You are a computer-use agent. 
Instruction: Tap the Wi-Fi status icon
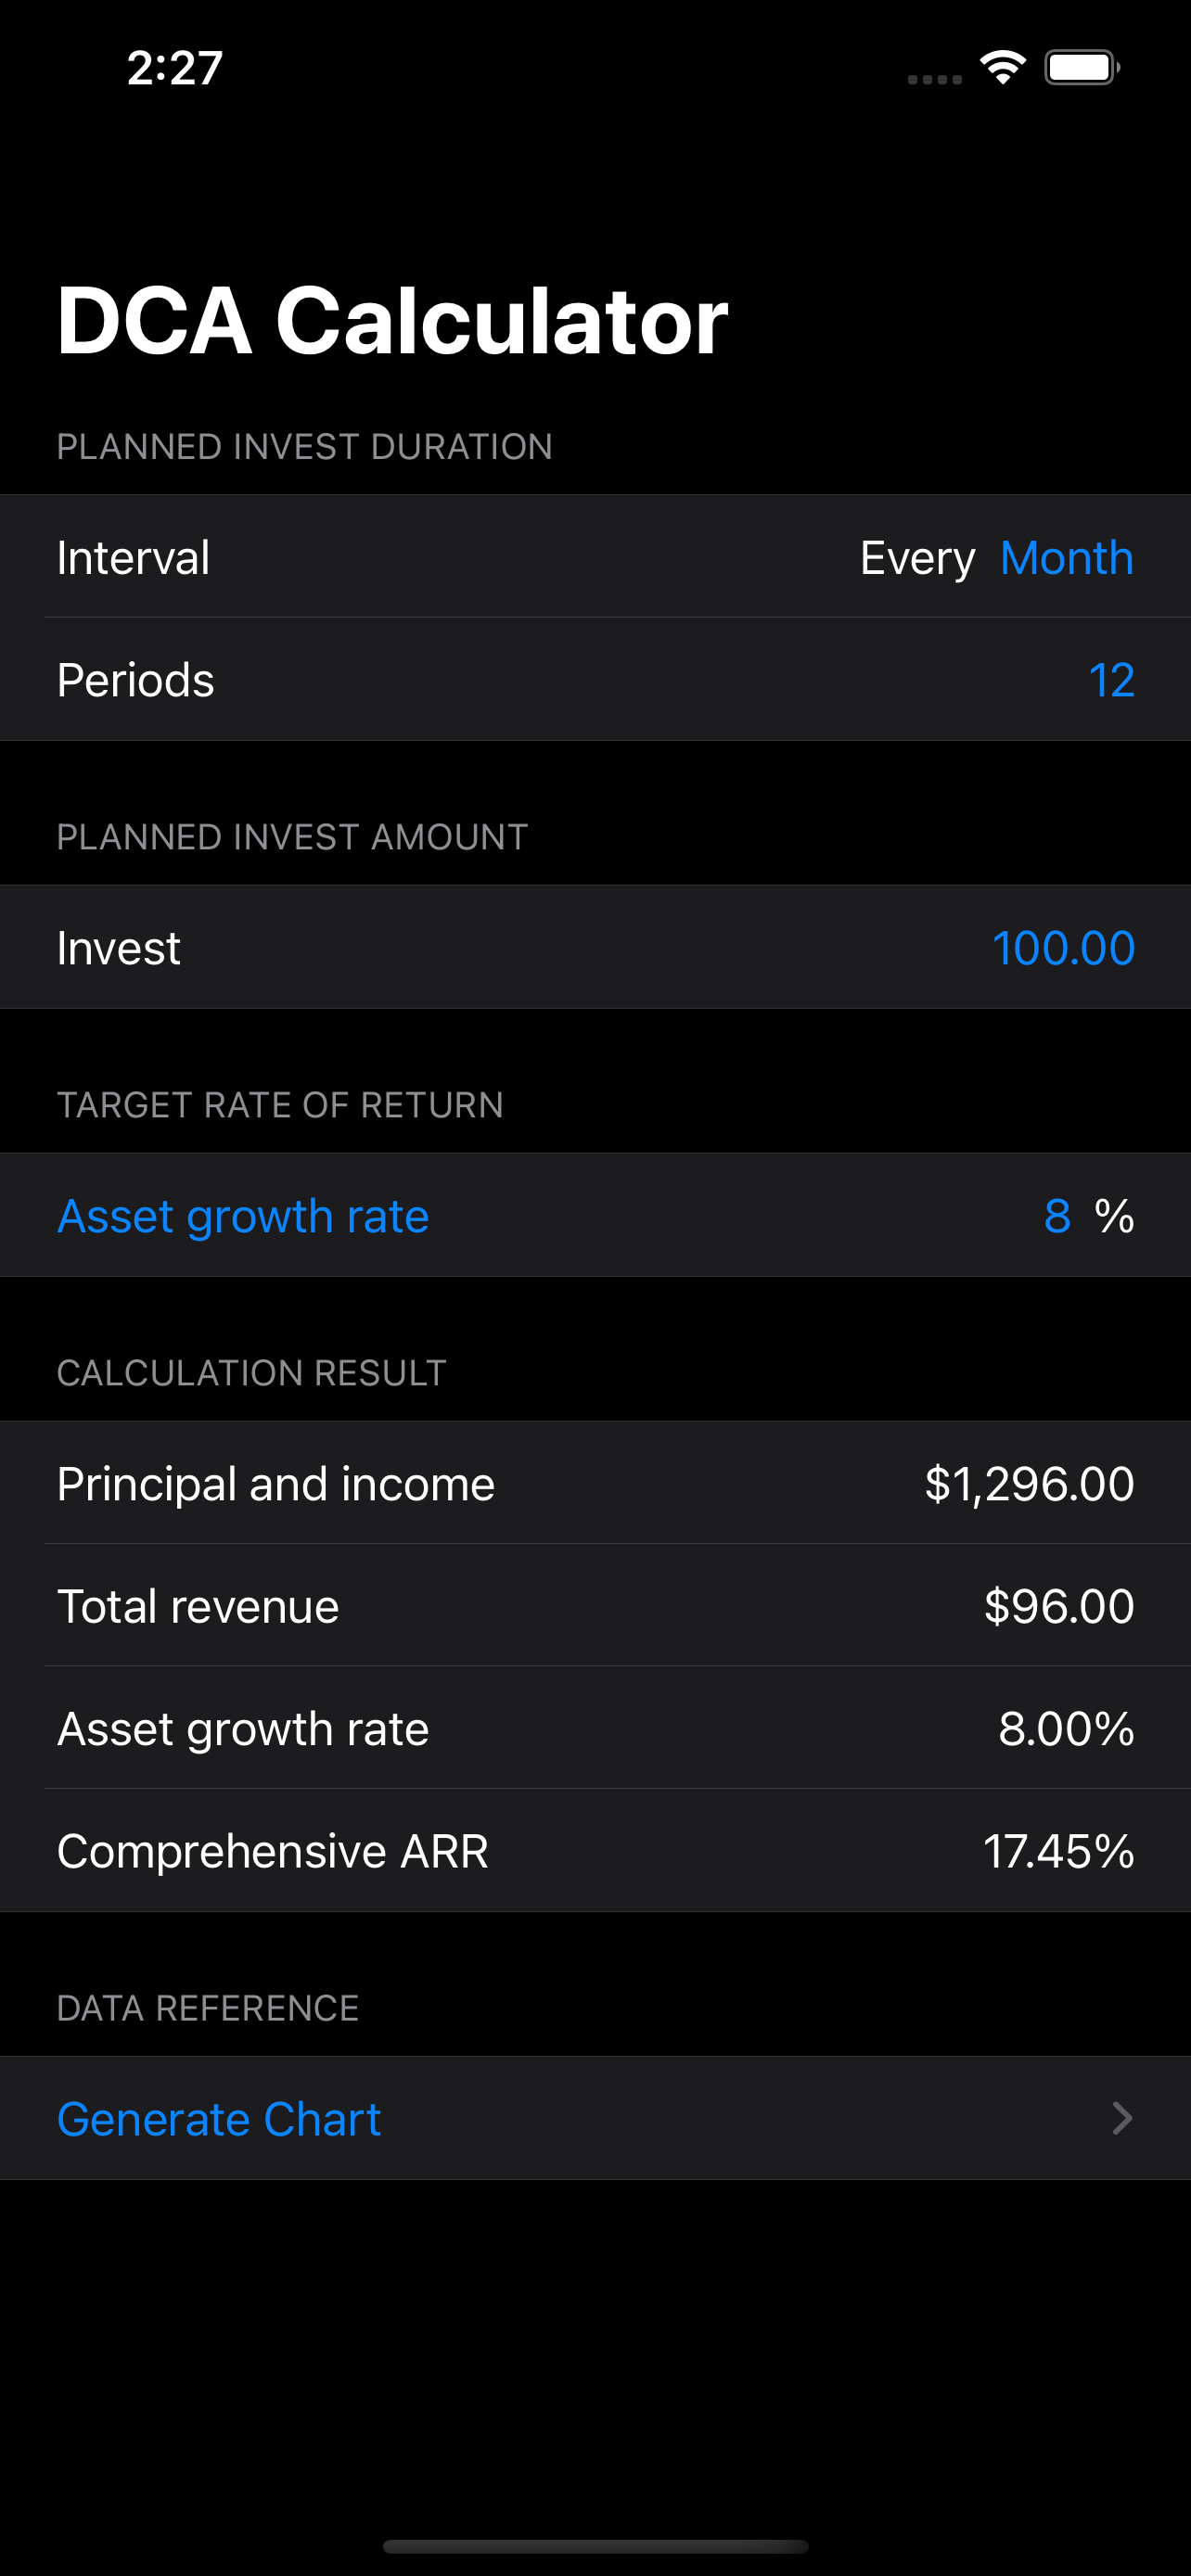(1003, 67)
